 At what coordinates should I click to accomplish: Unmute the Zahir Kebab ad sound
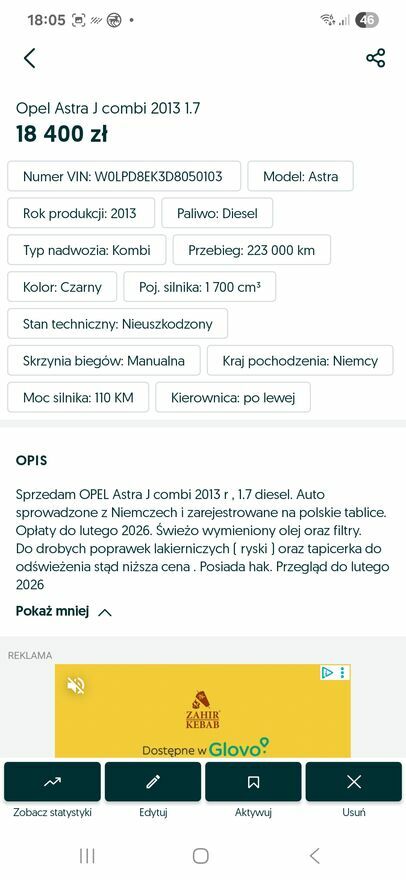click(75, 685)
